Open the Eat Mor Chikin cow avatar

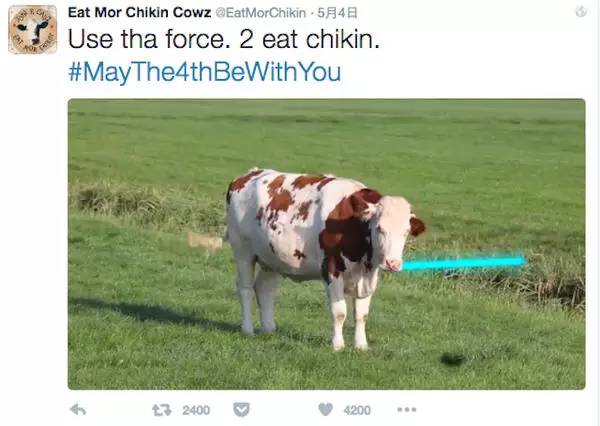[33, 29]
